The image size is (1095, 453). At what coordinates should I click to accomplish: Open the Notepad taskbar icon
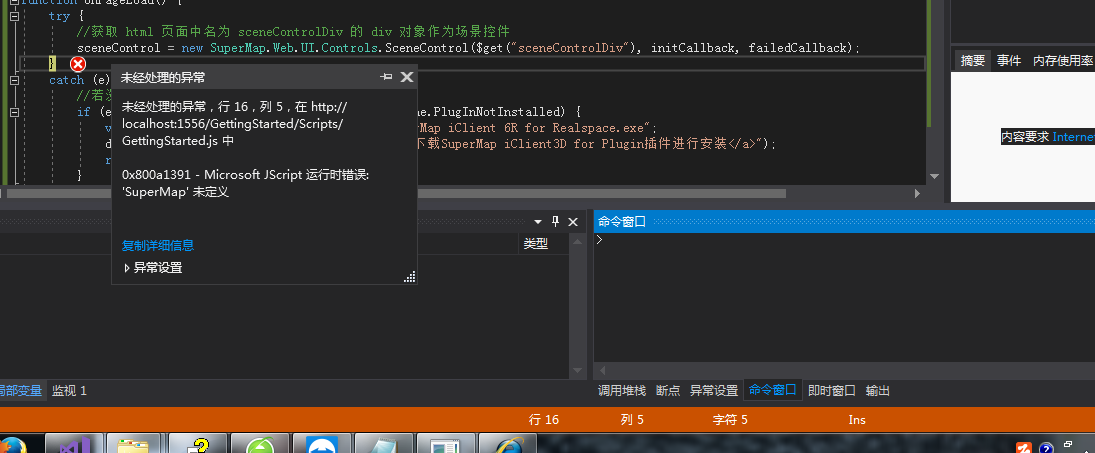coord(383,444)
